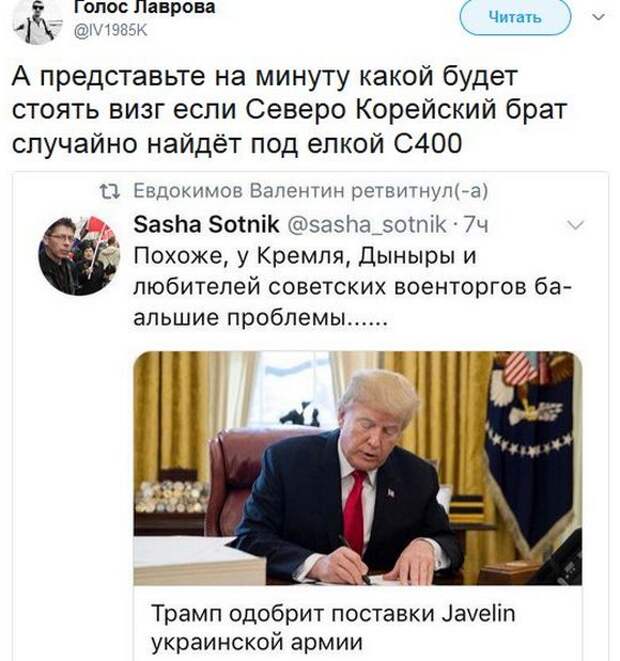Image resolution: width=620 pixels, height=661 pixels.
Task: Click quoted tweet text Похоже, у Кремля
Action: pyautogui.click(x=352, y=287)
